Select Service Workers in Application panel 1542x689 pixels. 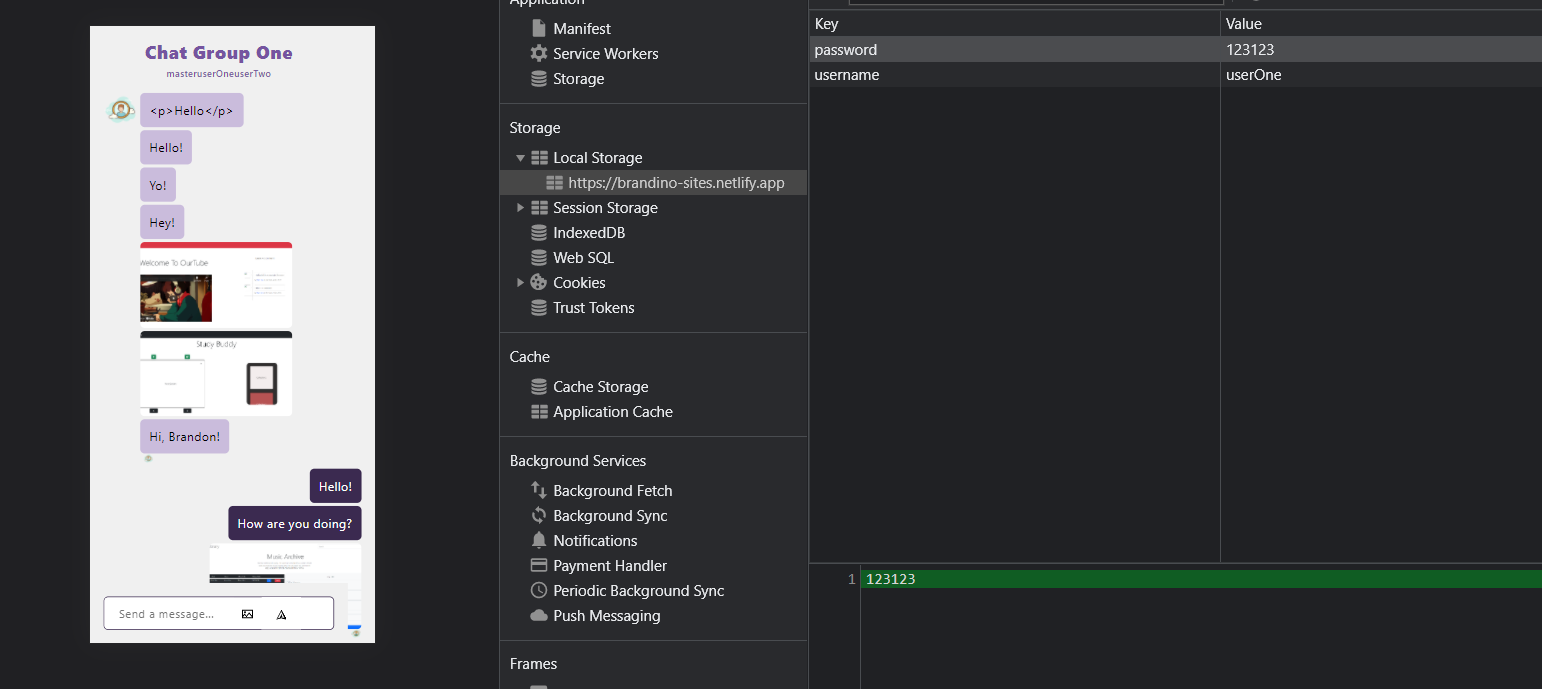(x=604, y=53)
